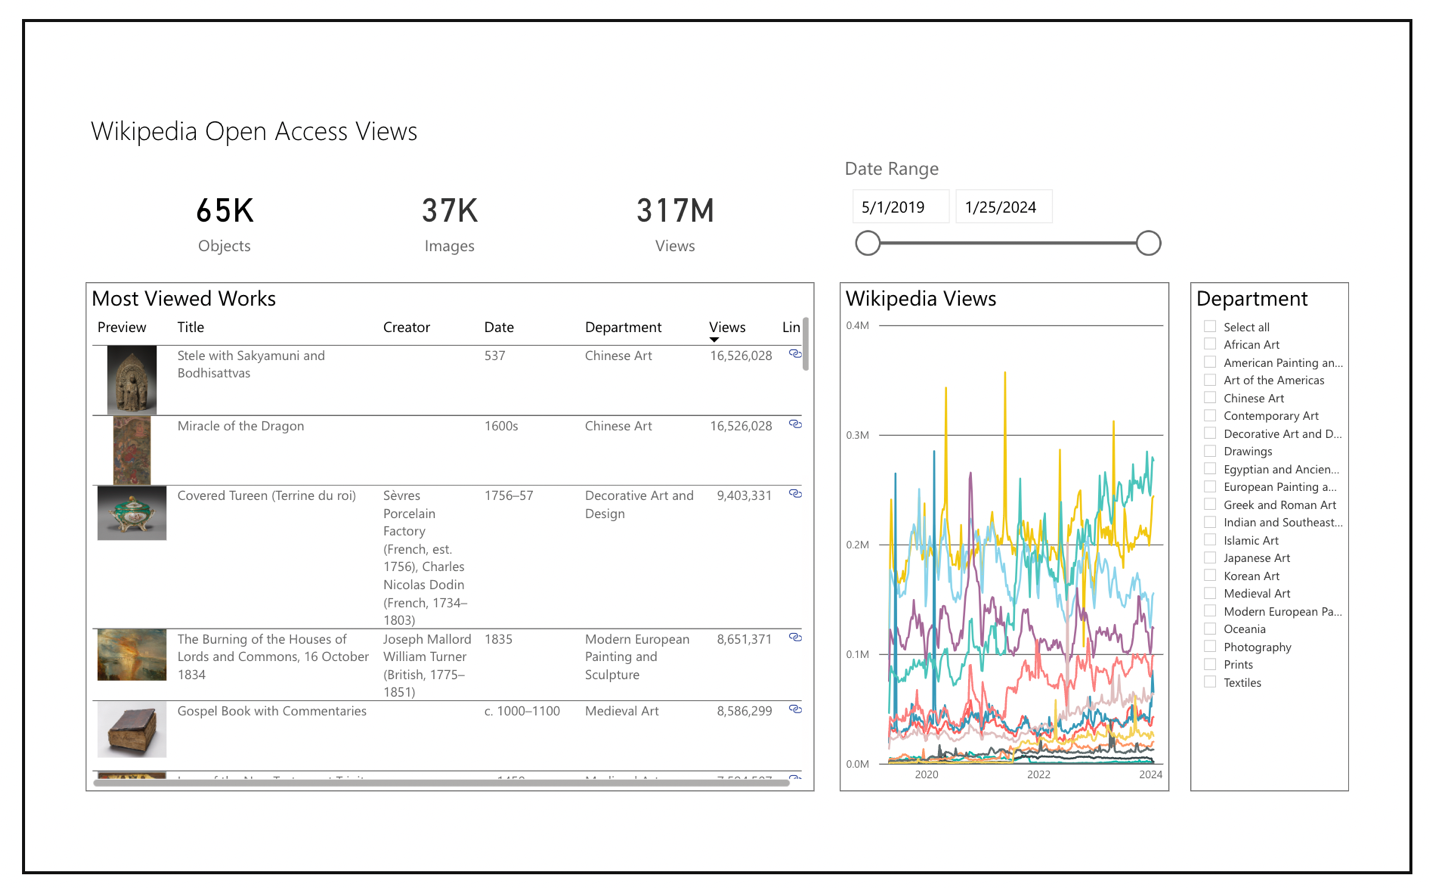Enable the American Painting department filter

click(x=1210, y=362)
